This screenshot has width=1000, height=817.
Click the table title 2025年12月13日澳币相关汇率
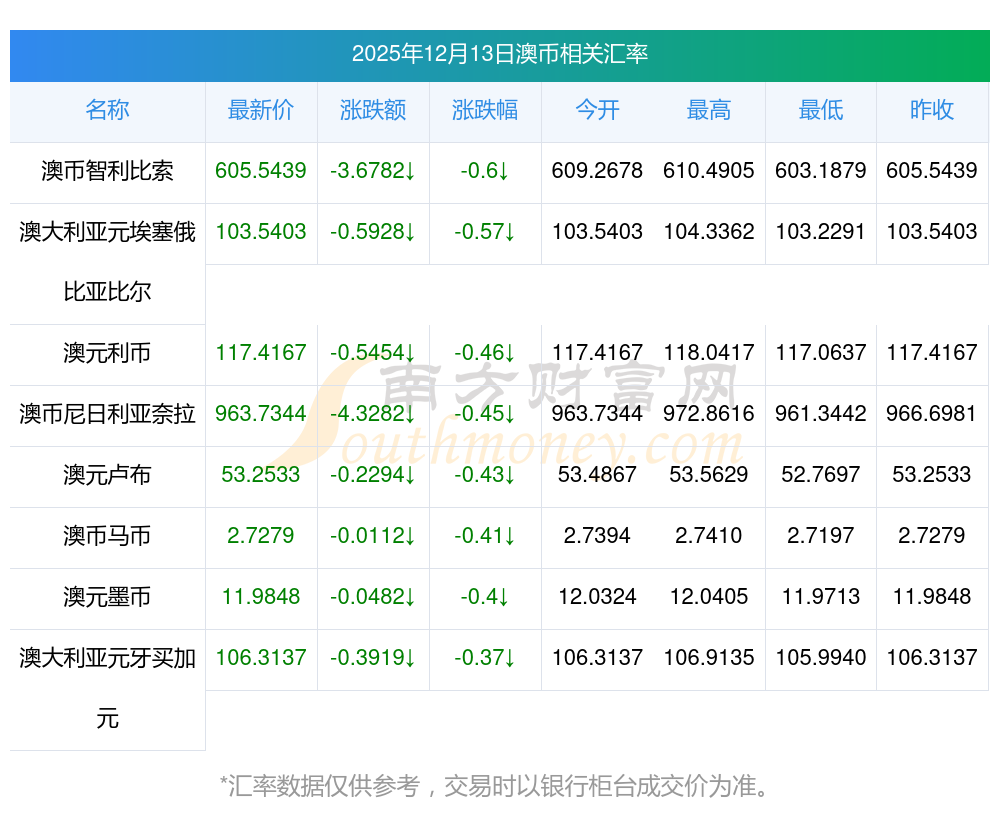(x=500, y=54)
